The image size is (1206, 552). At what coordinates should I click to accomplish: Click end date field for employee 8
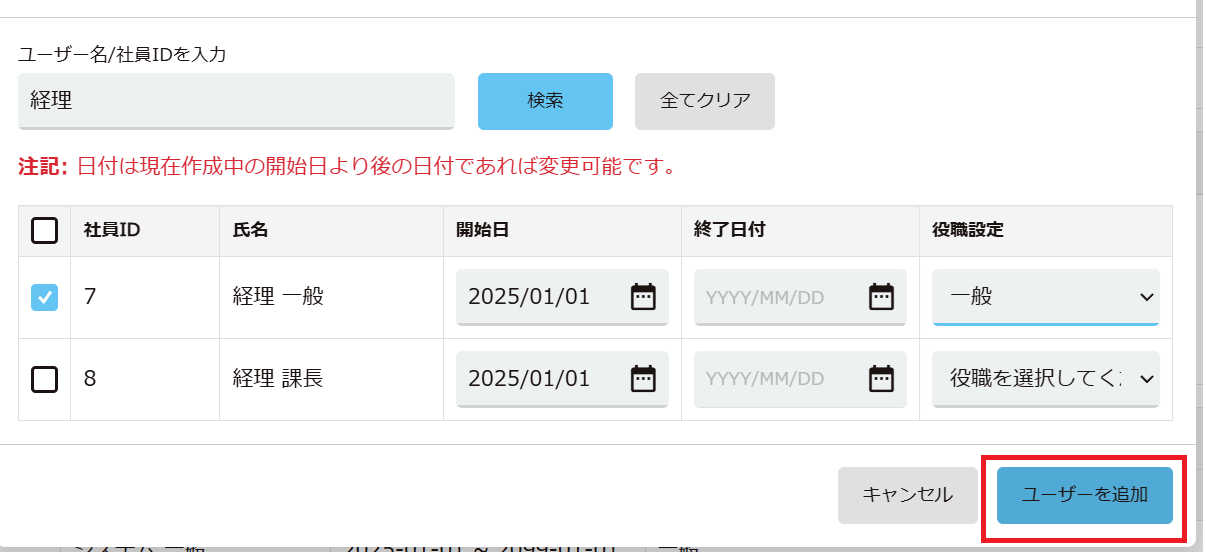[800, 379]
